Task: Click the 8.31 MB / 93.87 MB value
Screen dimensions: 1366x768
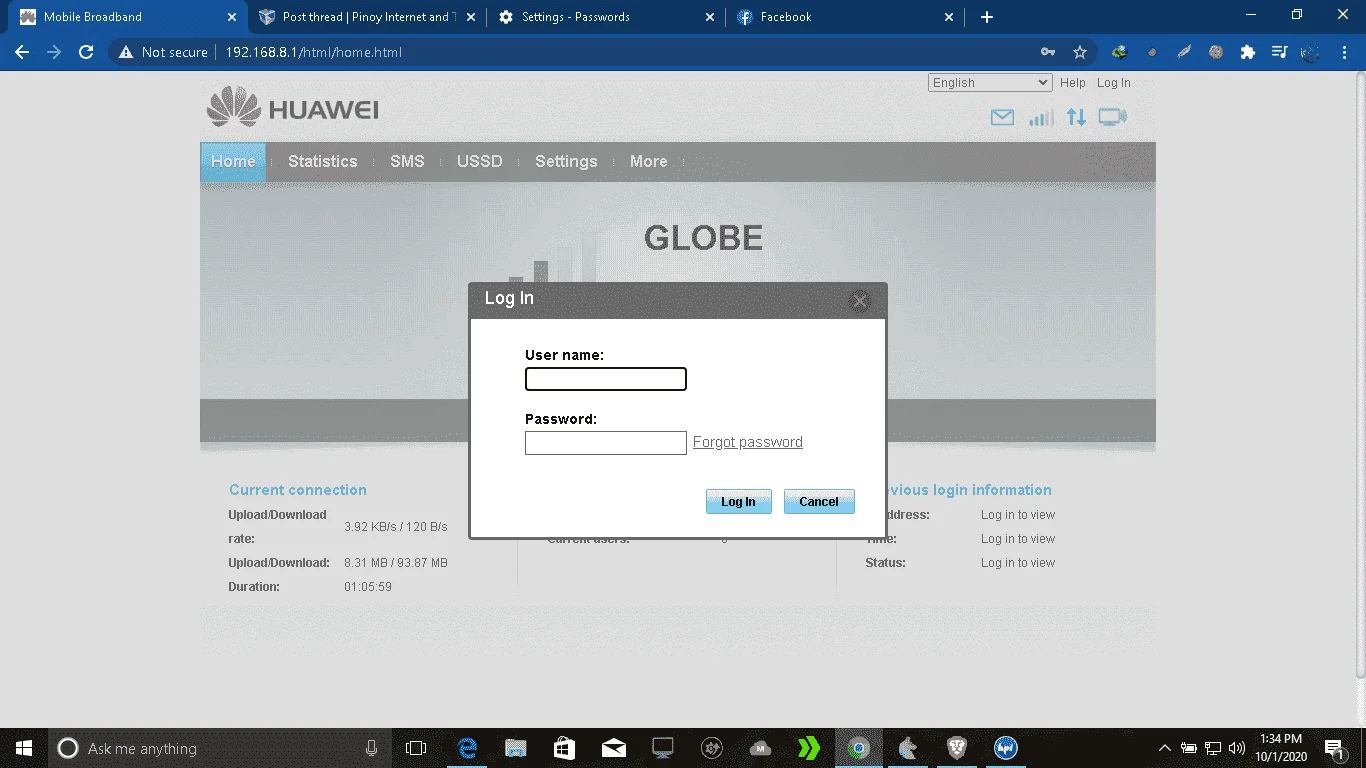Action: point(396,563)
